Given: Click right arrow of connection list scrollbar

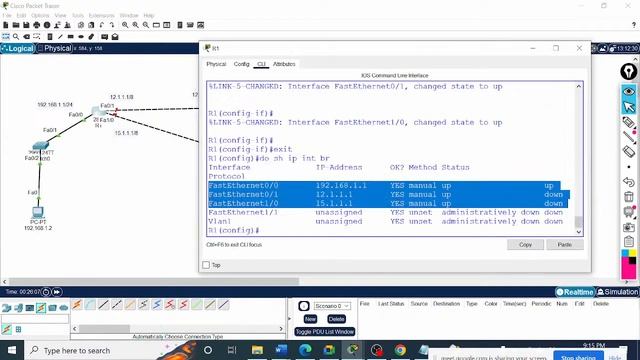Looking at the screenshot, I should 281,329.
